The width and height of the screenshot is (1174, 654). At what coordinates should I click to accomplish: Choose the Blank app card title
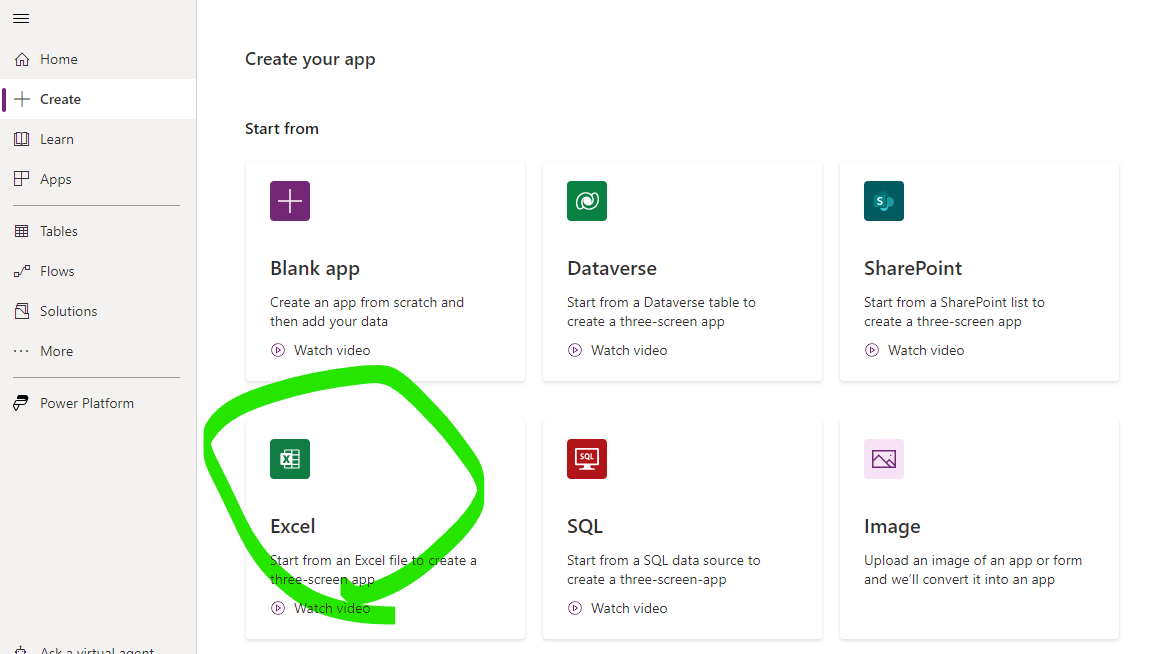click(x=315, y=268)
